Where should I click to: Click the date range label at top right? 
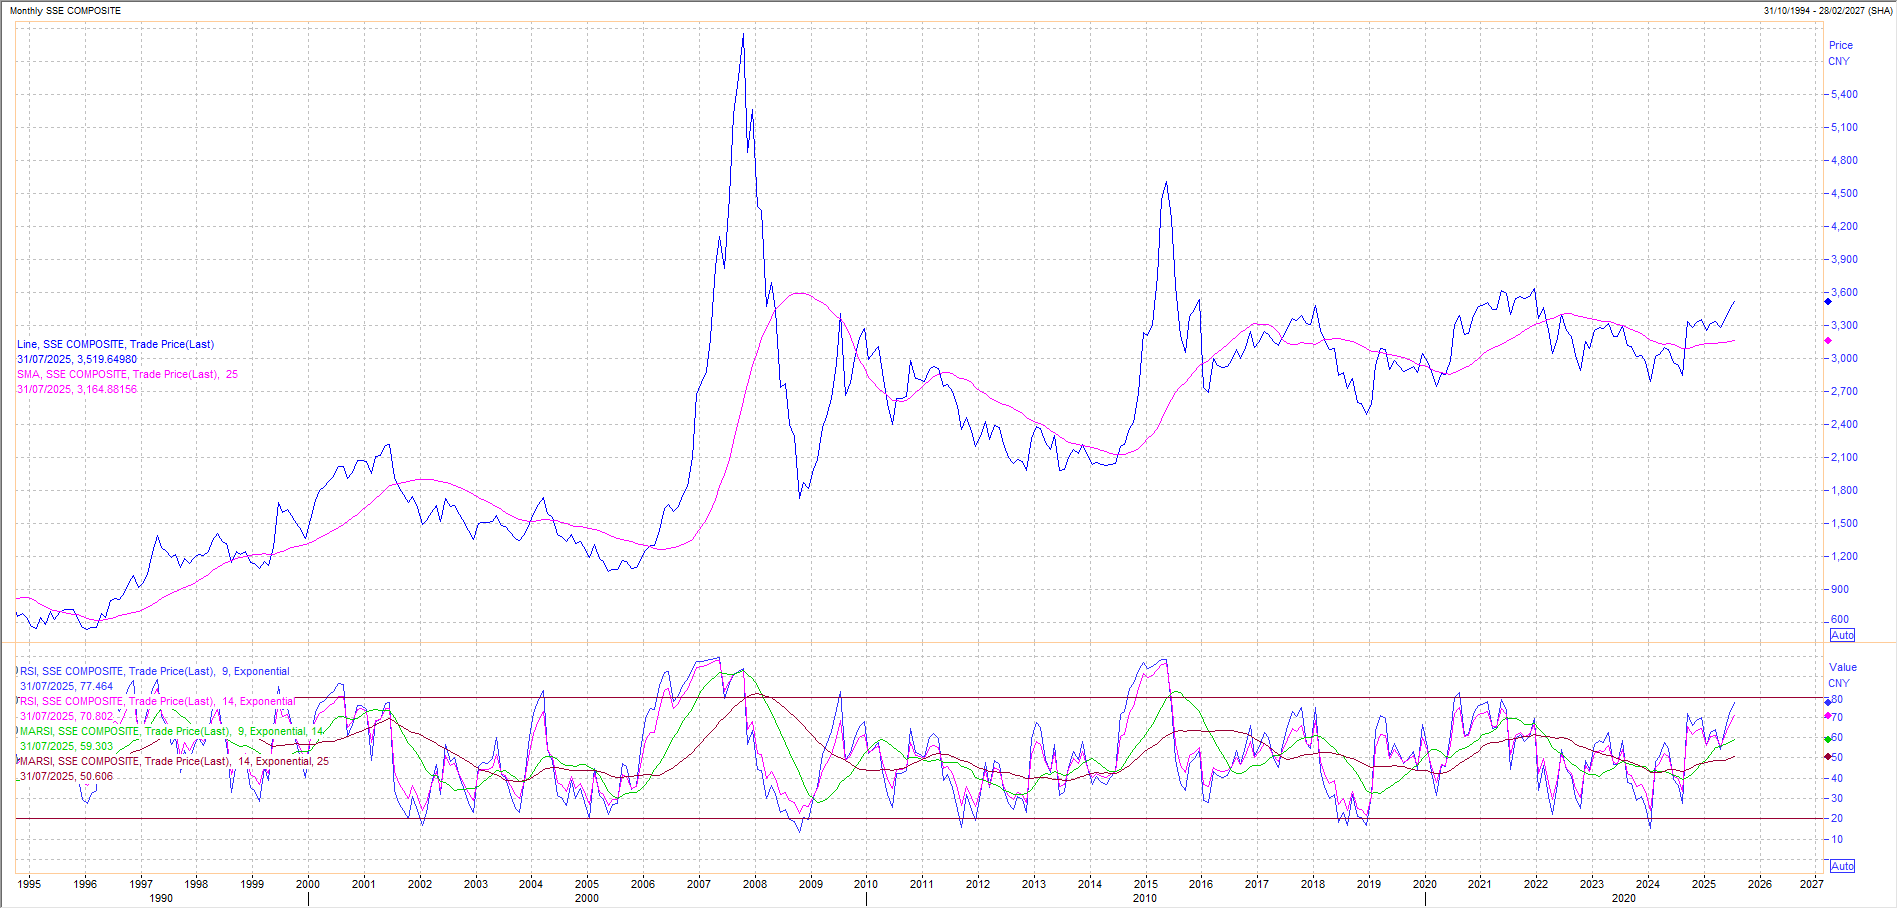click(1827, 10)
